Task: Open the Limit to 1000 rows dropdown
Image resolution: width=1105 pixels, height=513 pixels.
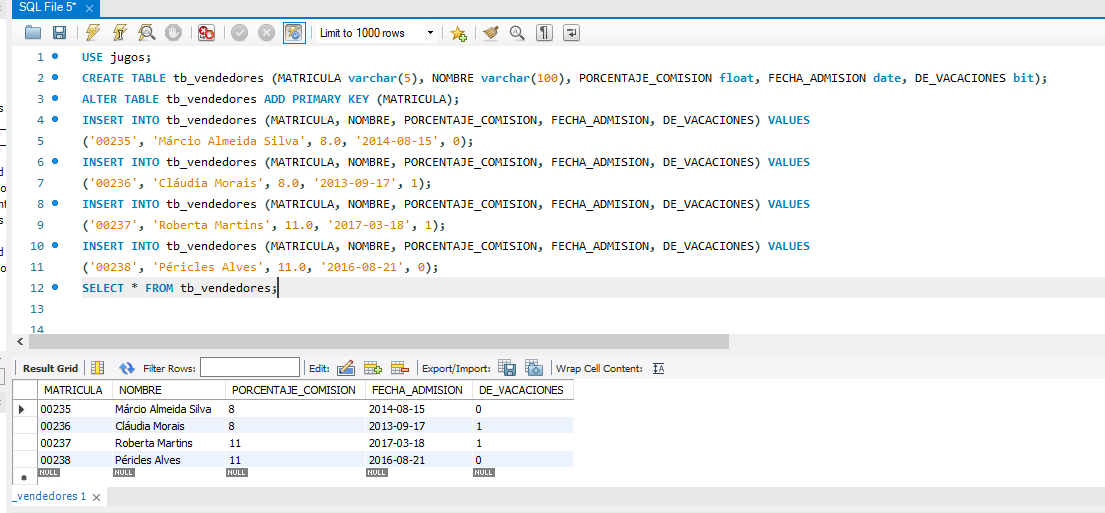Action: pyautogui.click(x=376, y=33)
